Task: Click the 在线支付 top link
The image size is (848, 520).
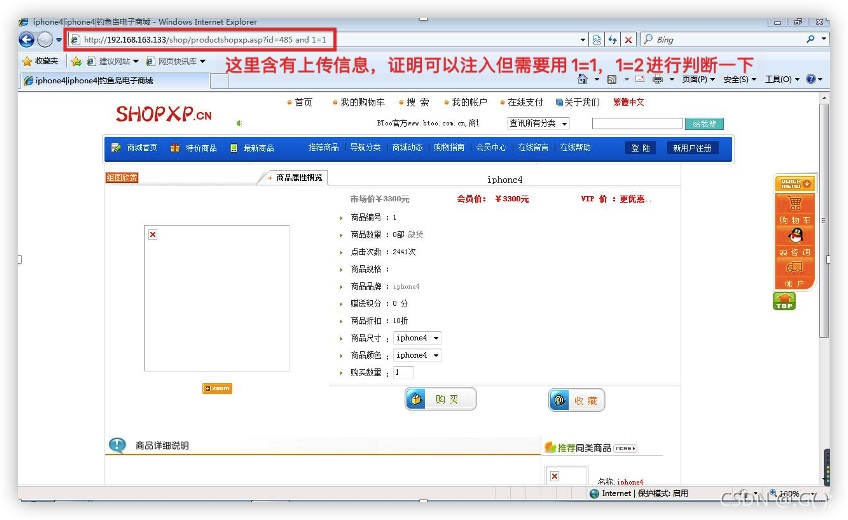Action: pyautogui.click(x=525, y=102)
